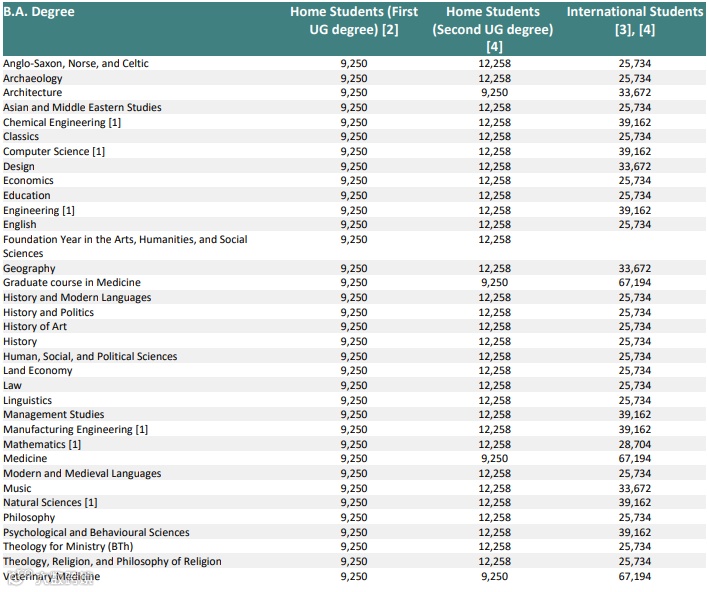Select the 'Geography' row label
Viewport: 707px width, 592px height.
(29, 268)
